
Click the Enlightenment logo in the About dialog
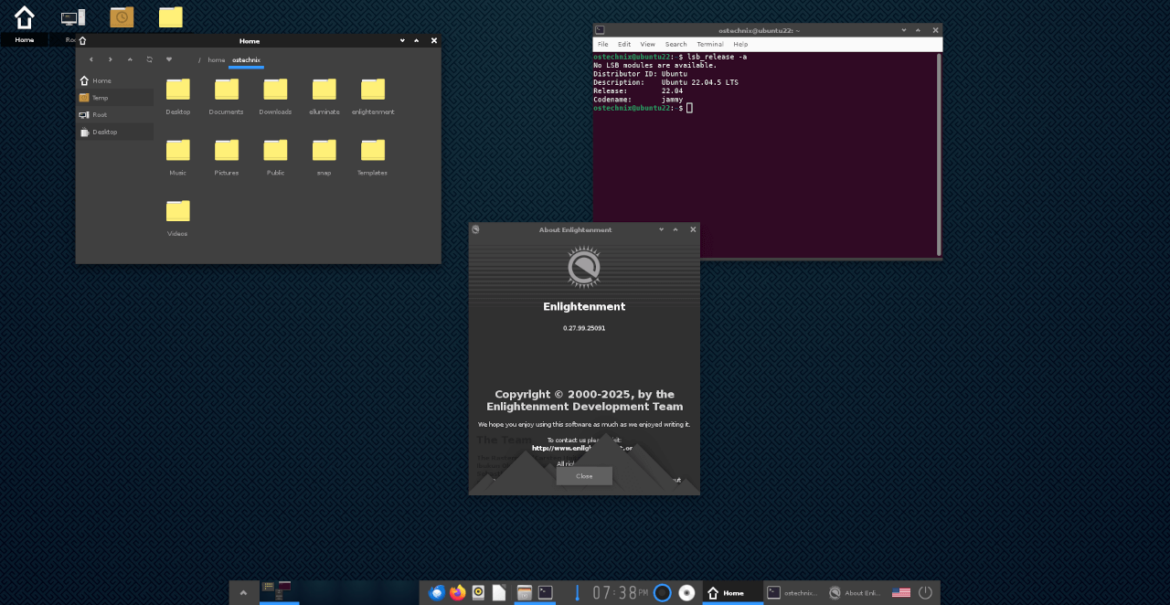[584, 266]
